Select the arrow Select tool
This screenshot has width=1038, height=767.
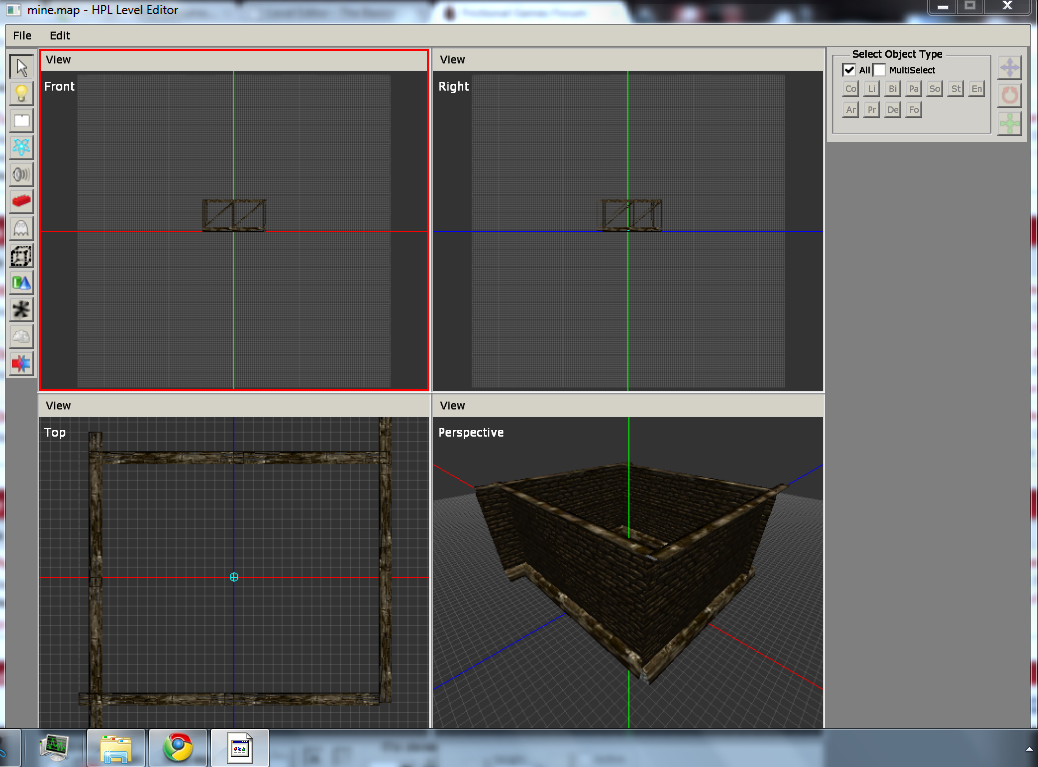(21, 67)
